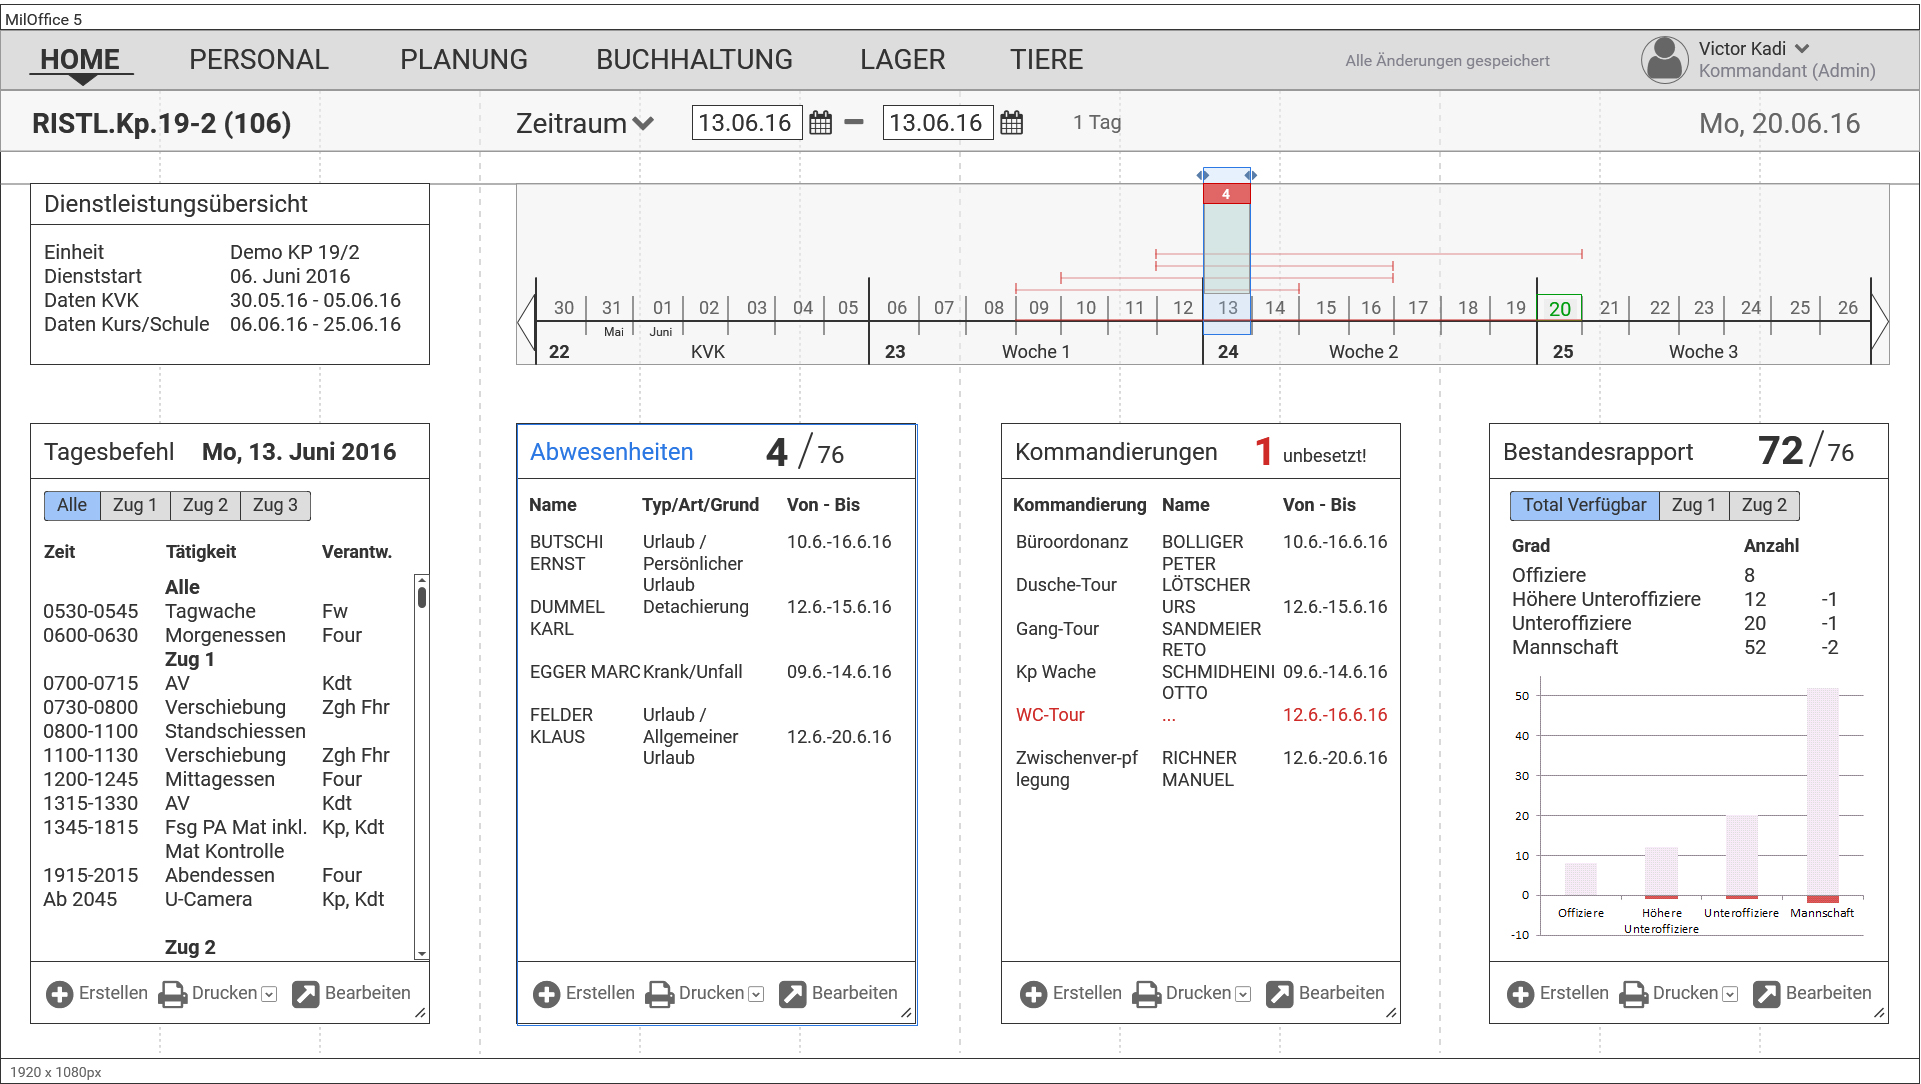The width and height of the screenshot is (1921, 1084).
Task: Expand Drucken options in Bestandesrapport panel
Action: coord(1730,995)
